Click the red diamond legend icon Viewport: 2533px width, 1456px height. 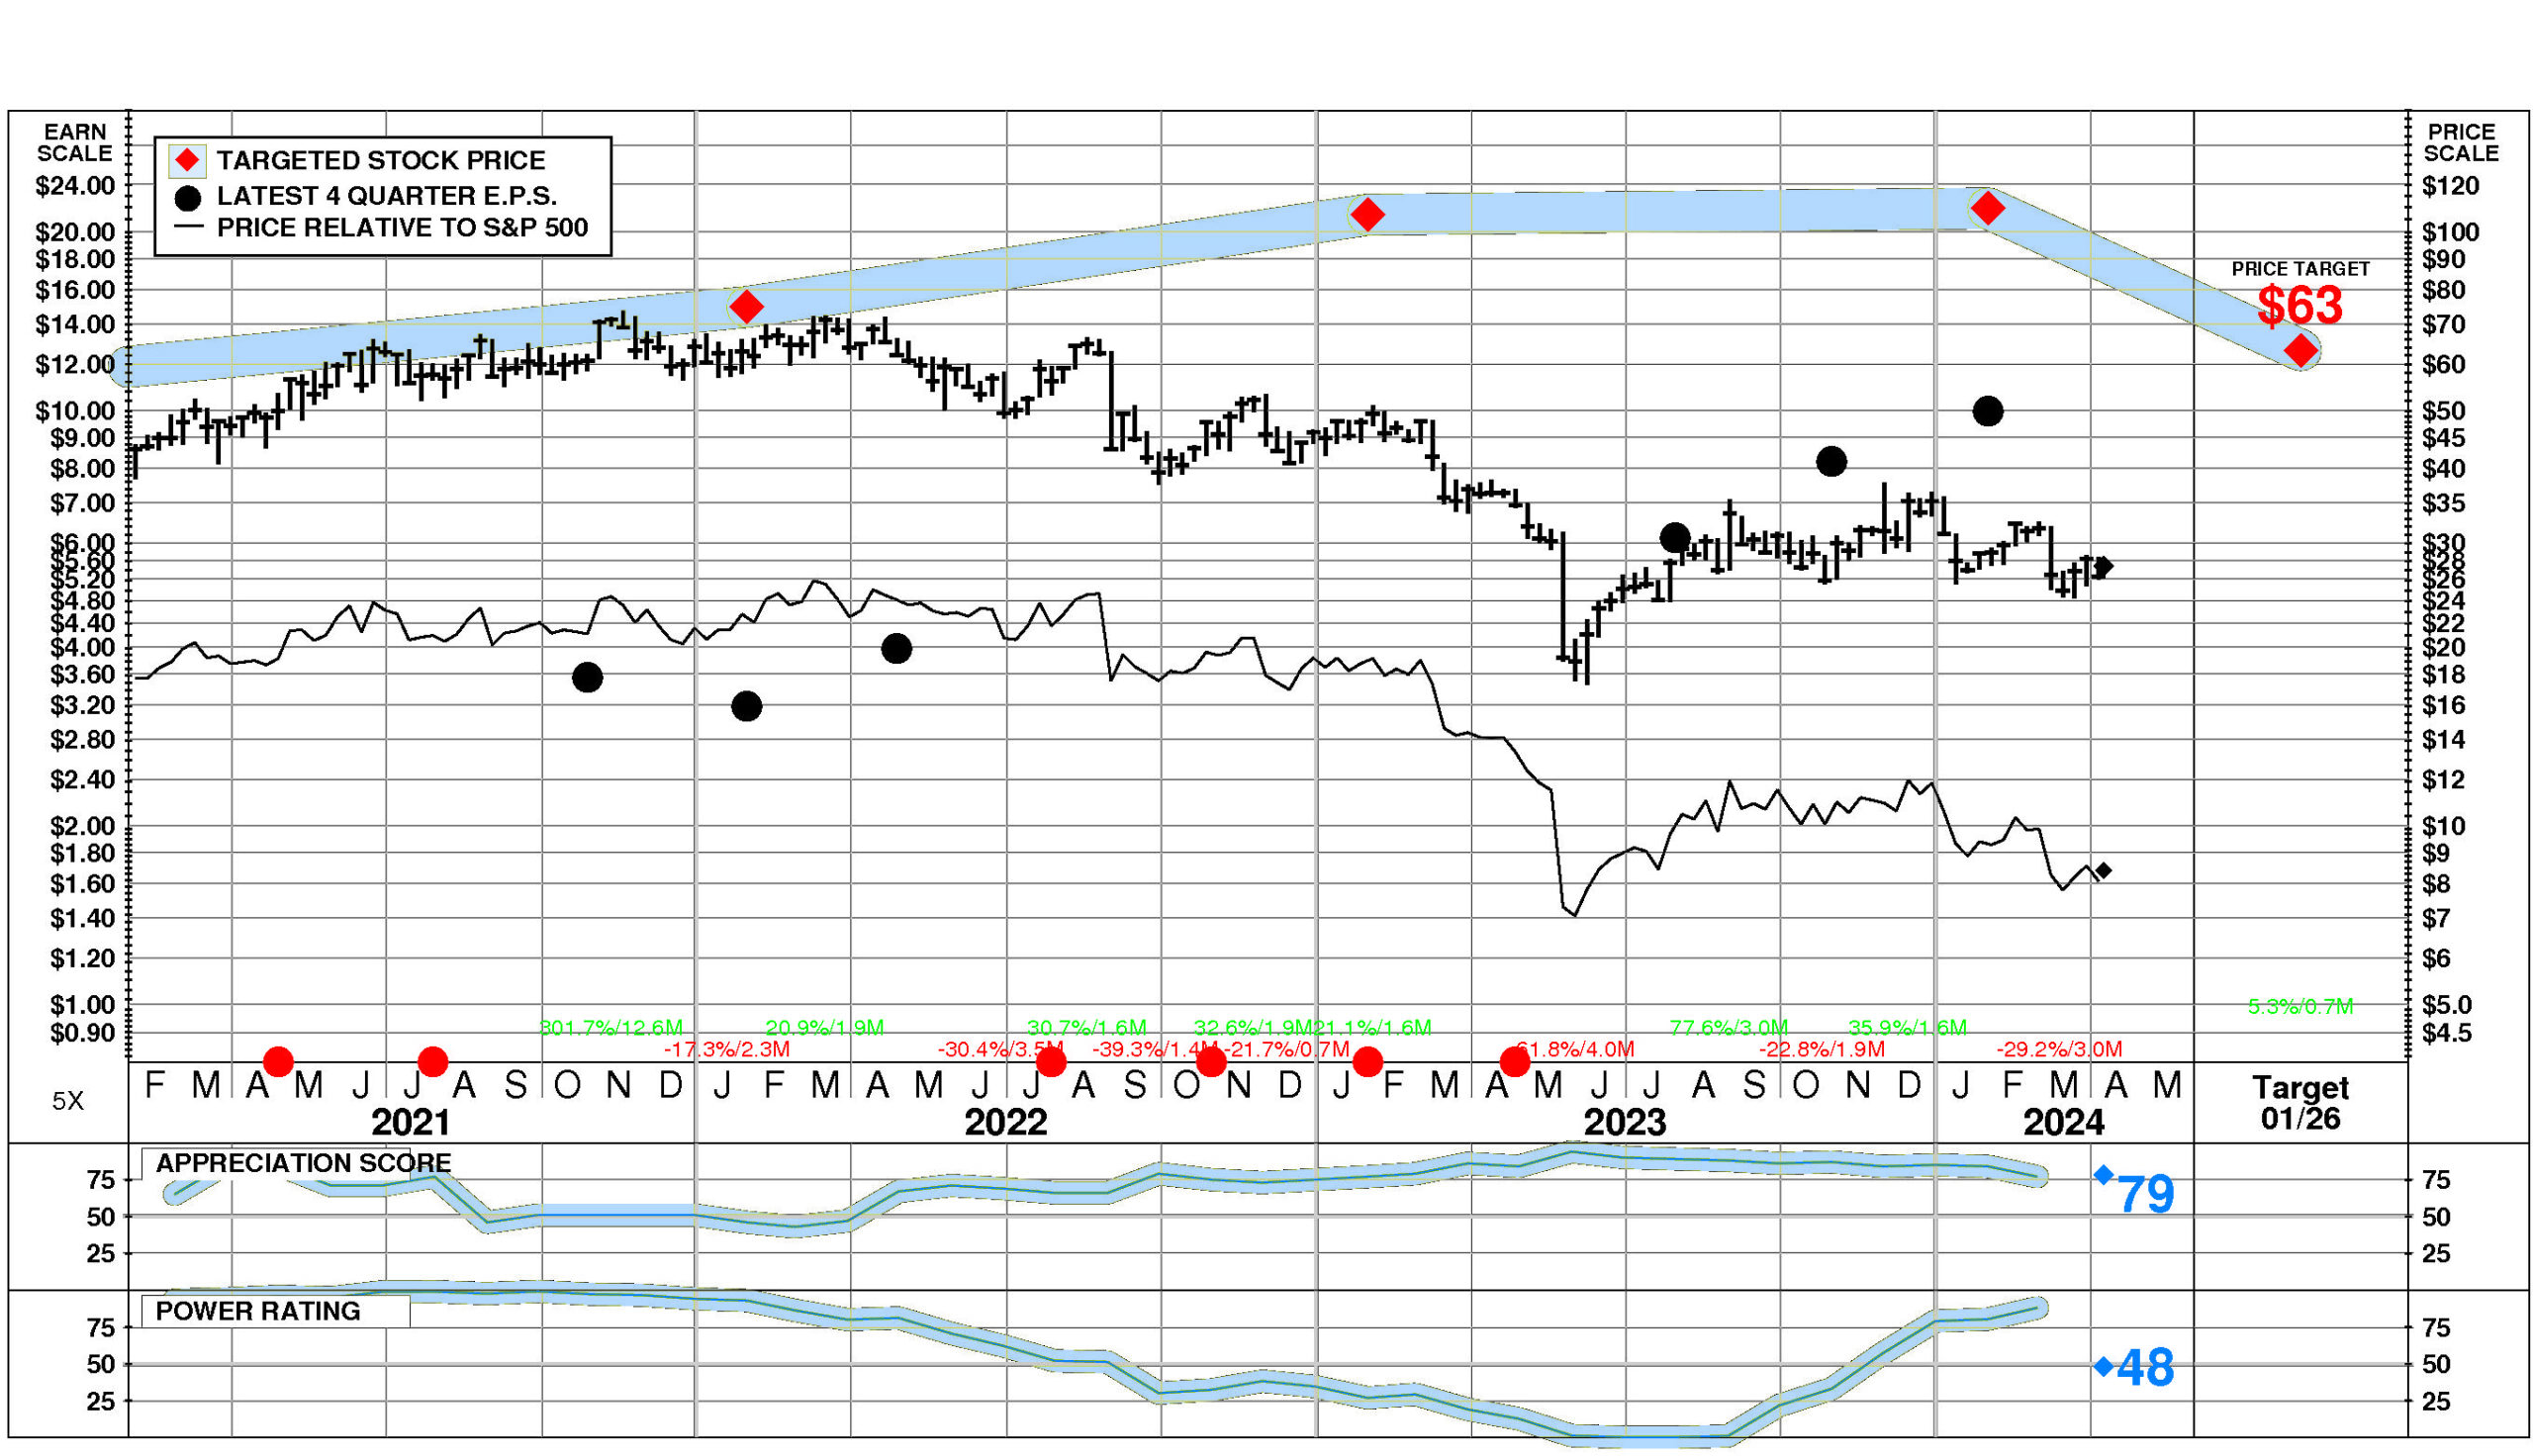[x=187, y=160]
